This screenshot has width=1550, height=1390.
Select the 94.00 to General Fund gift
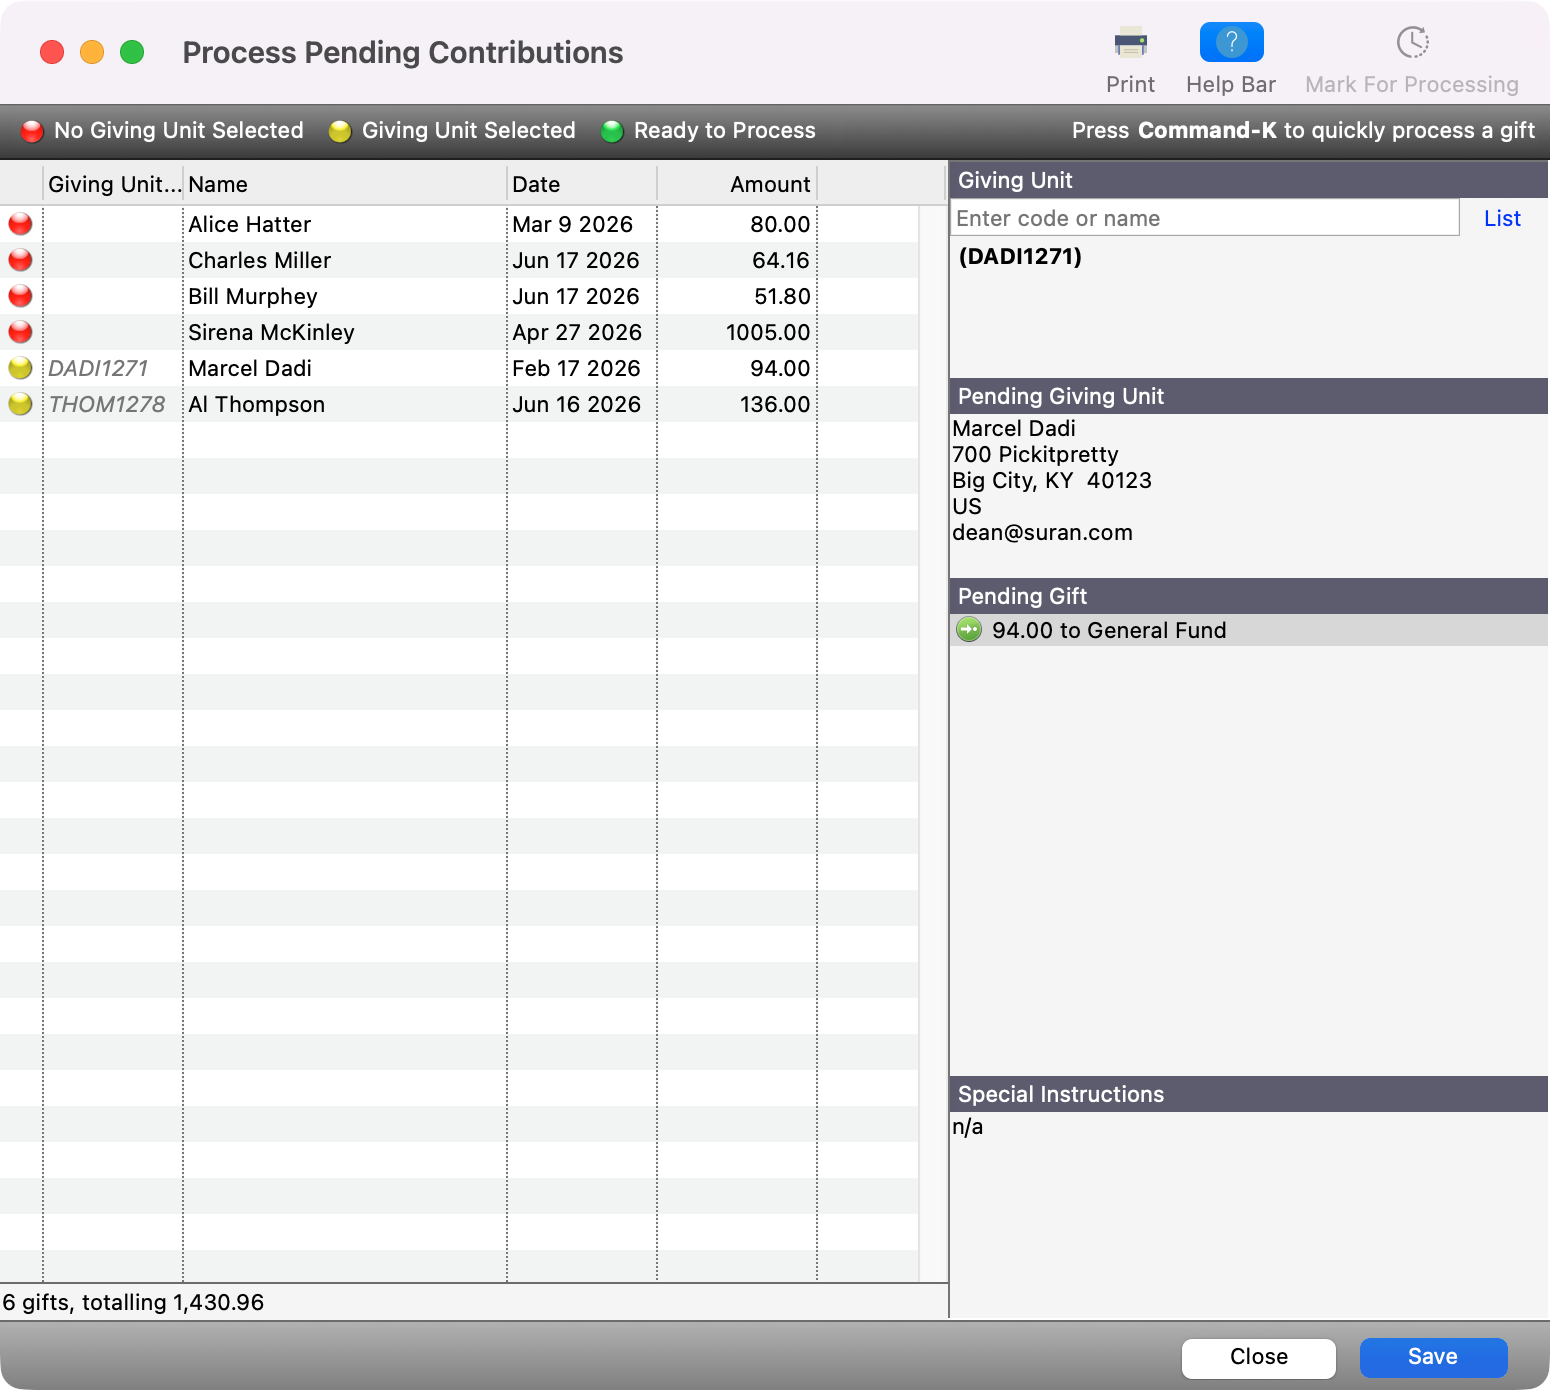coord(1248,630)
